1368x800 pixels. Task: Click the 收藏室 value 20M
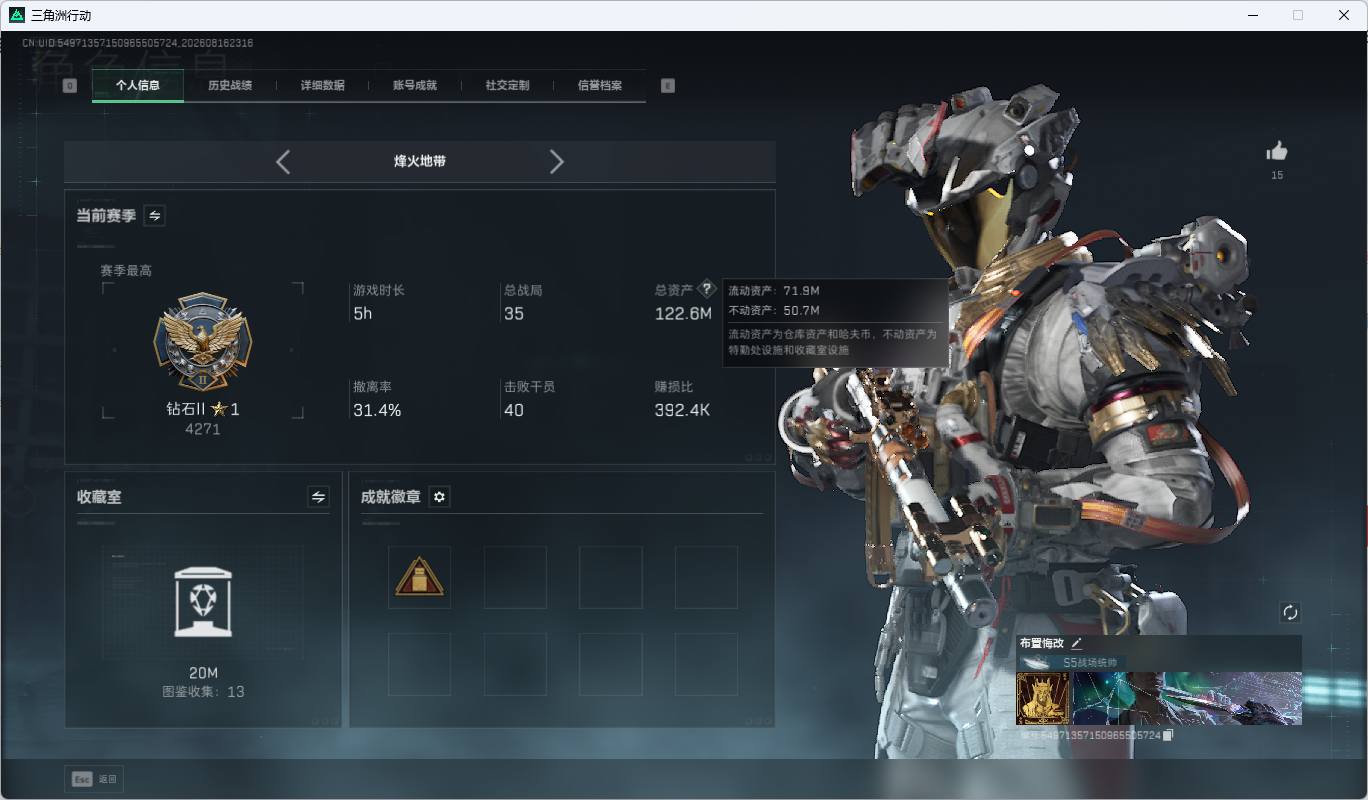tap(203, 673)
